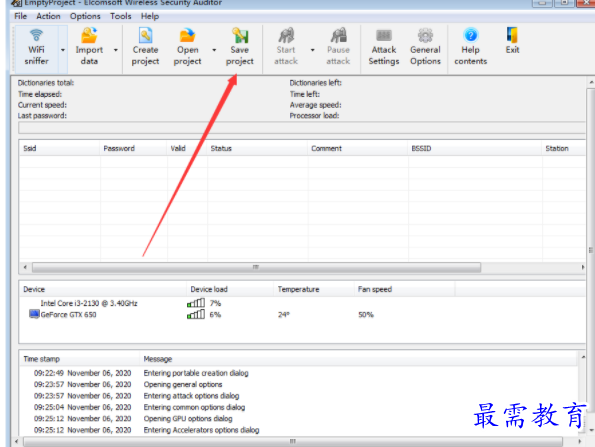This screenshot has width=595, height=447.
Task: Click the Fan speed column header
Action: point(405,289)
